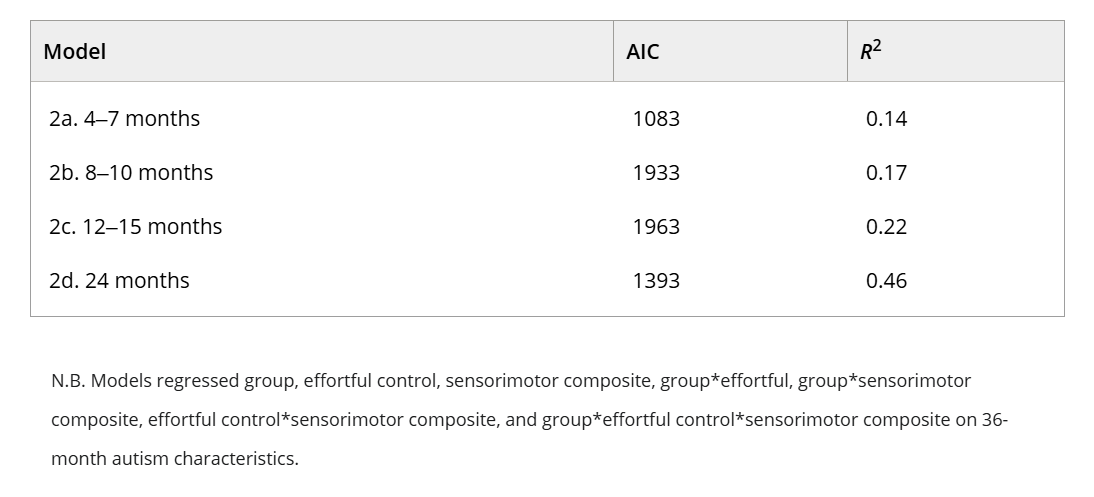Click R² value 0.46
1094x497 pixels.
pyautogui.click(x=886, y=280)
